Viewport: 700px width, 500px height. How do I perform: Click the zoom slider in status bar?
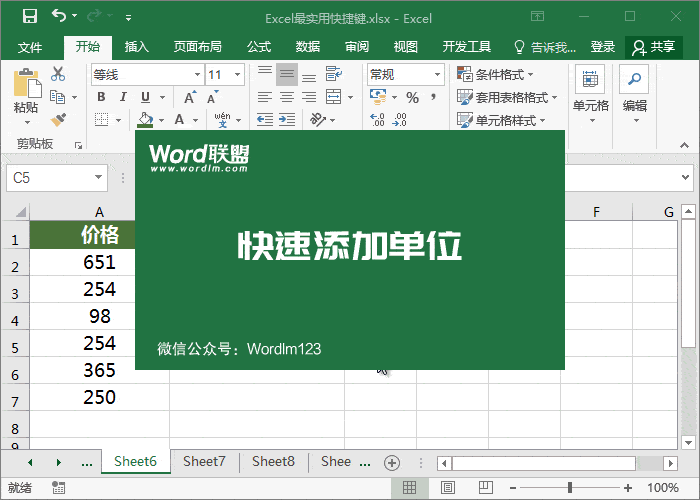(569, 488)
